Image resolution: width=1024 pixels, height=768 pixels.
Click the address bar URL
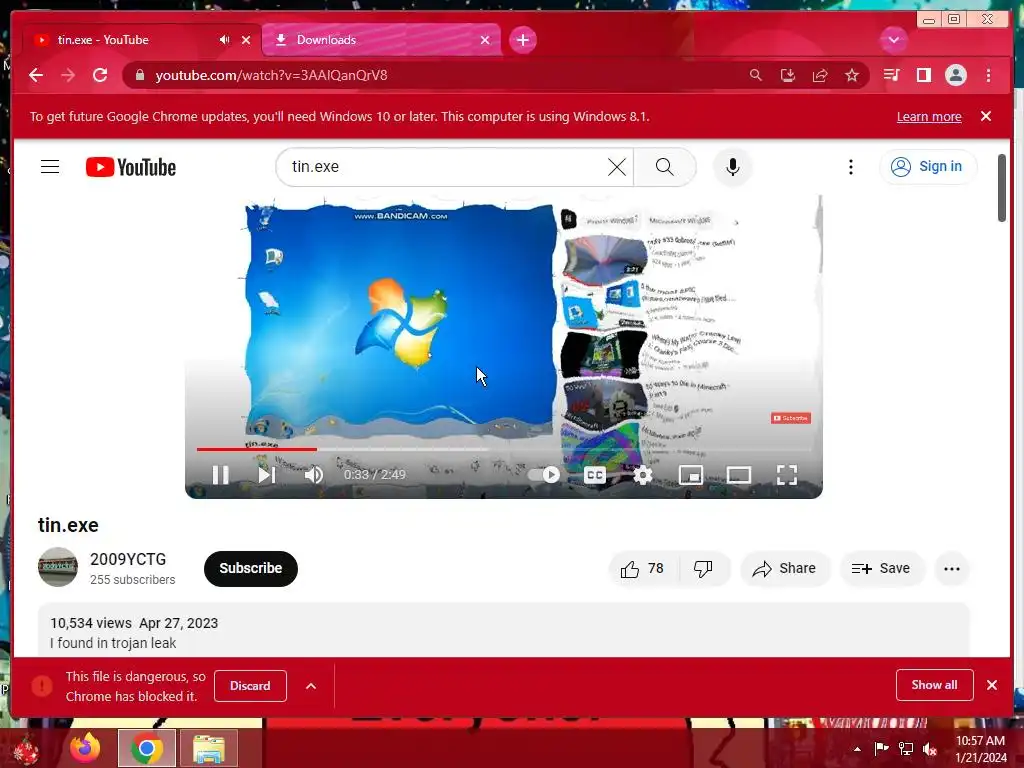pos(271,75)
